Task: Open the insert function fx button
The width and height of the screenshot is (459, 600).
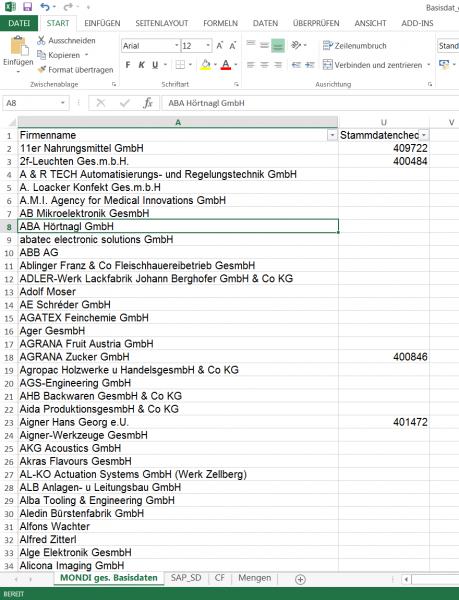Action: click(x=148, y=103)
